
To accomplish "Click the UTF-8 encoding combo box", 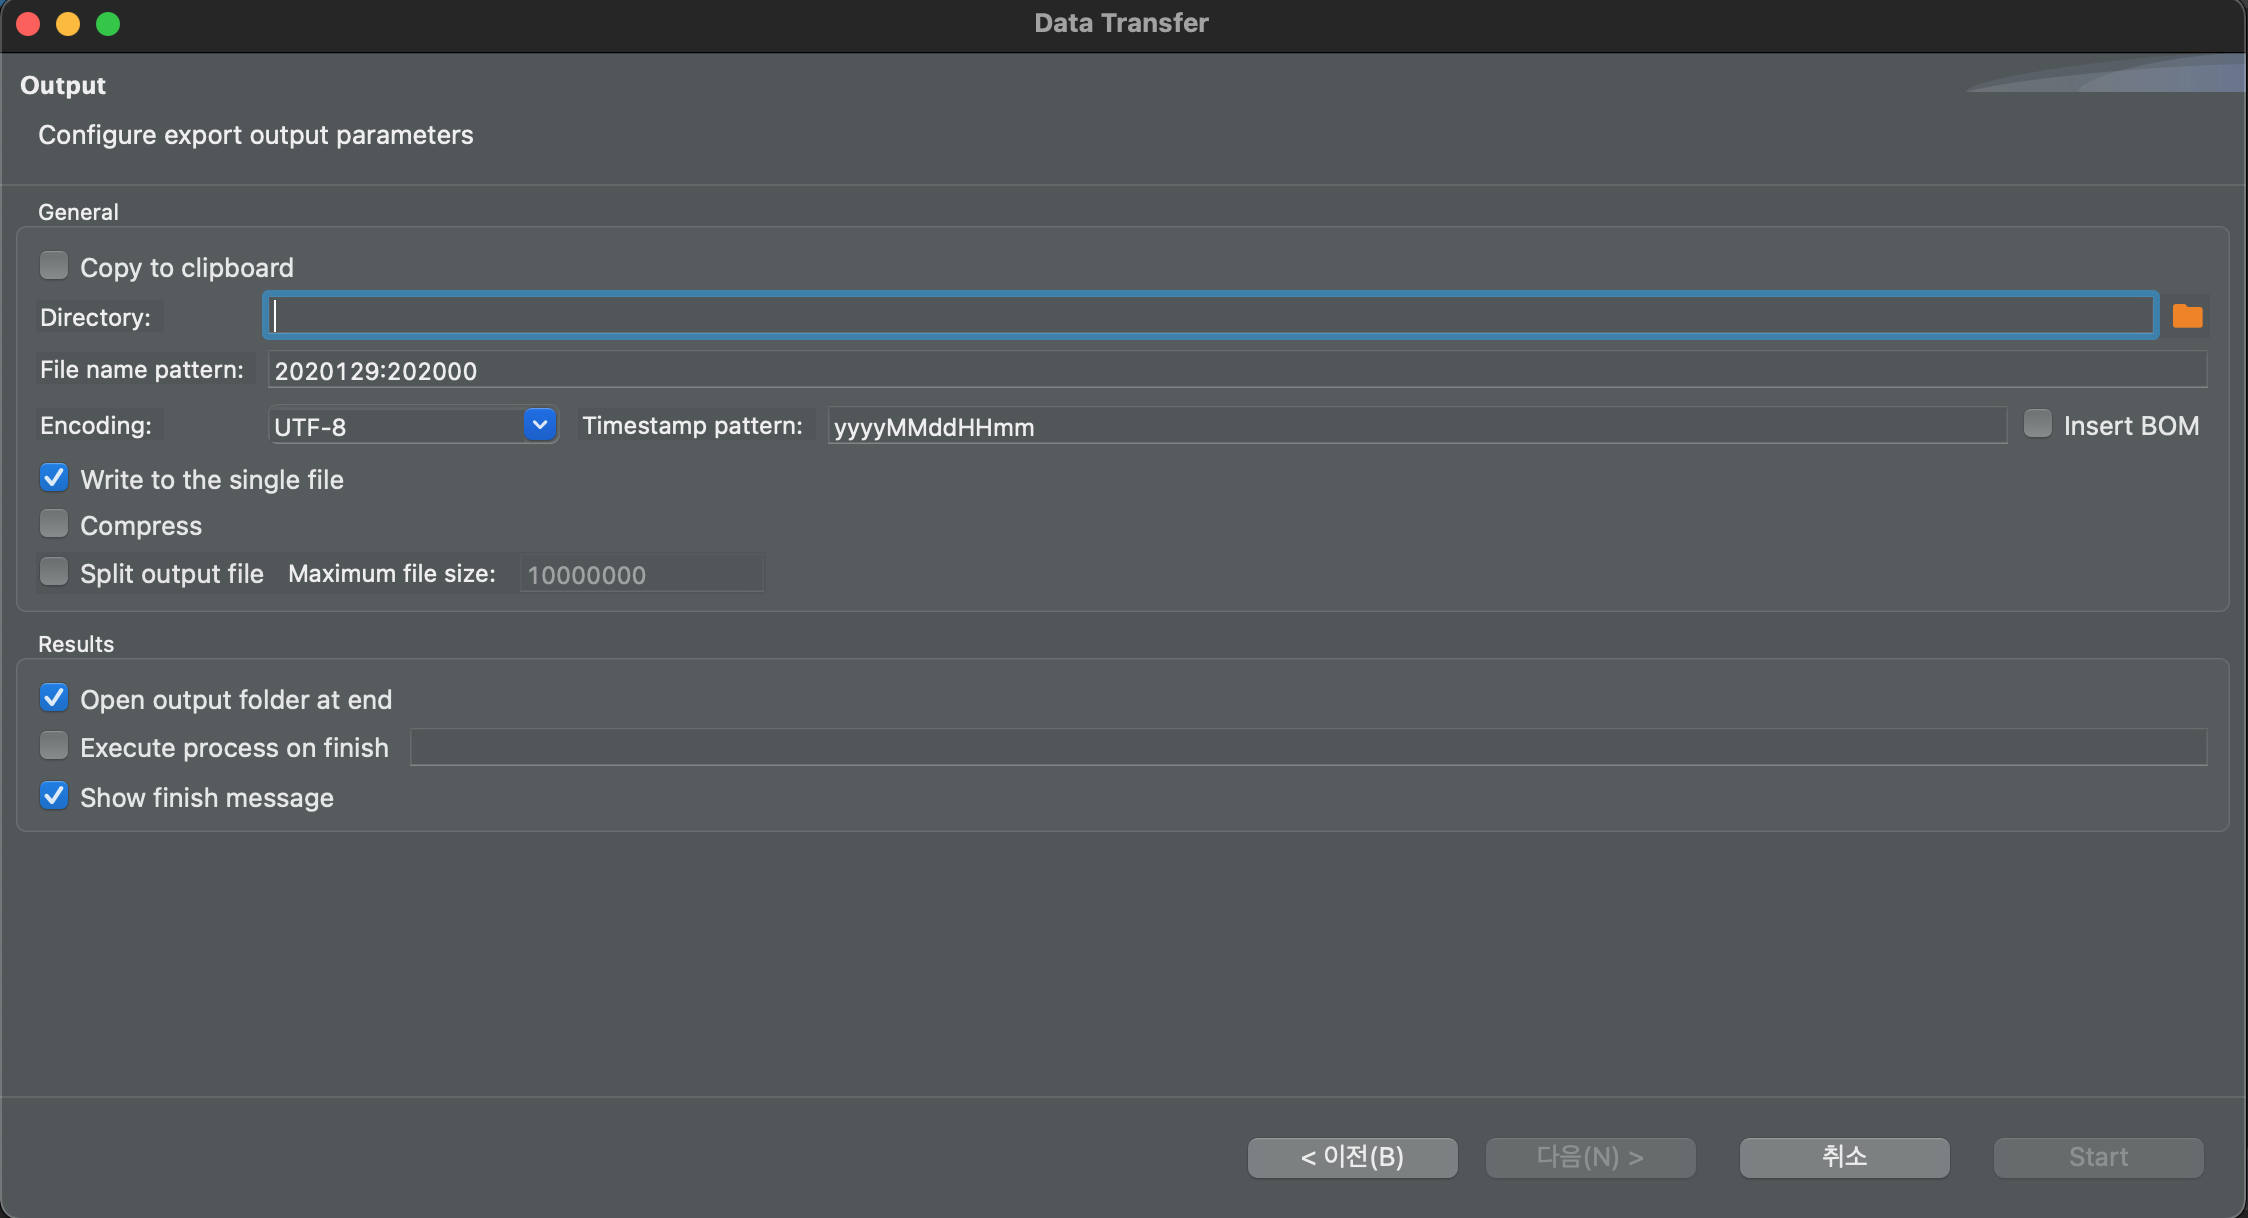I will point(395,426).
